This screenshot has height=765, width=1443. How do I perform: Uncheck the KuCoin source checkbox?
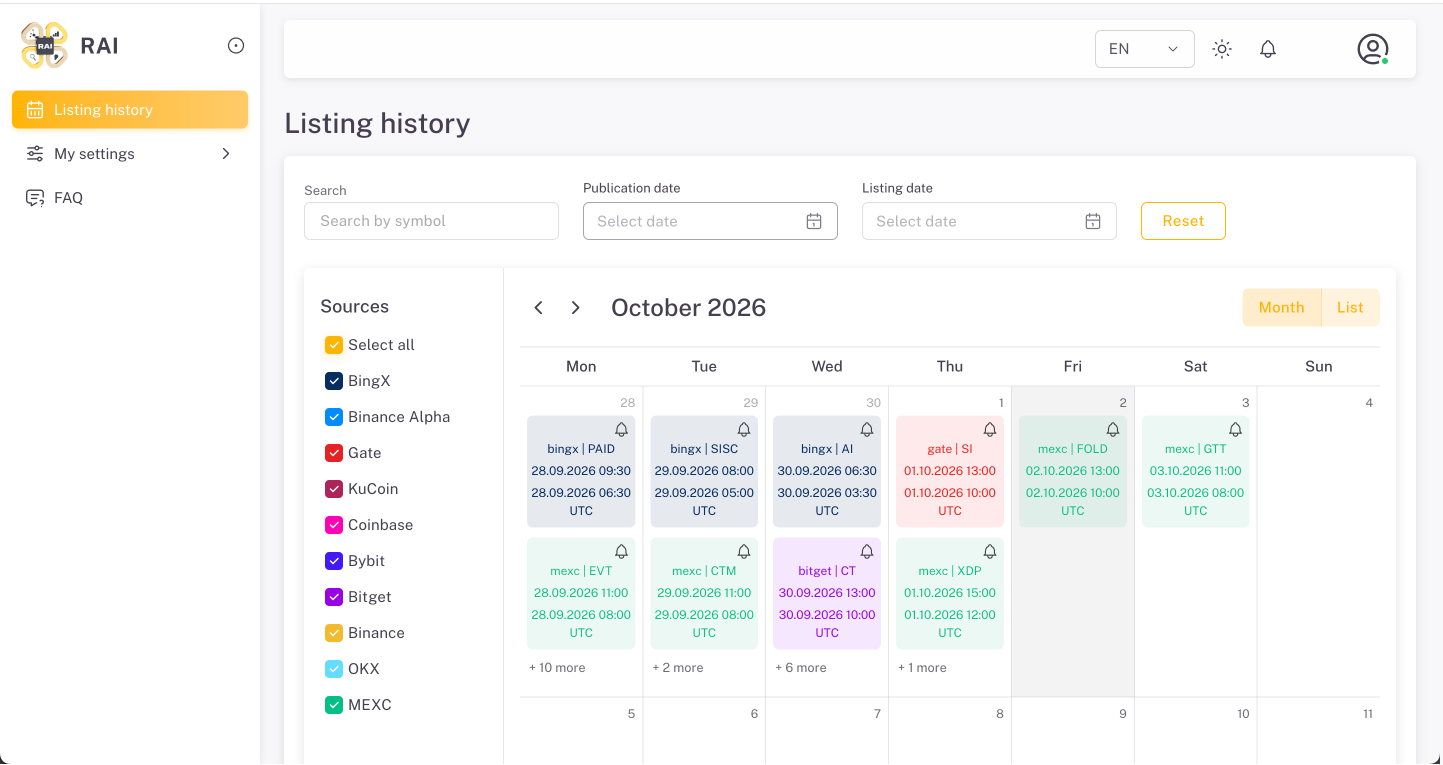(334, 489)
